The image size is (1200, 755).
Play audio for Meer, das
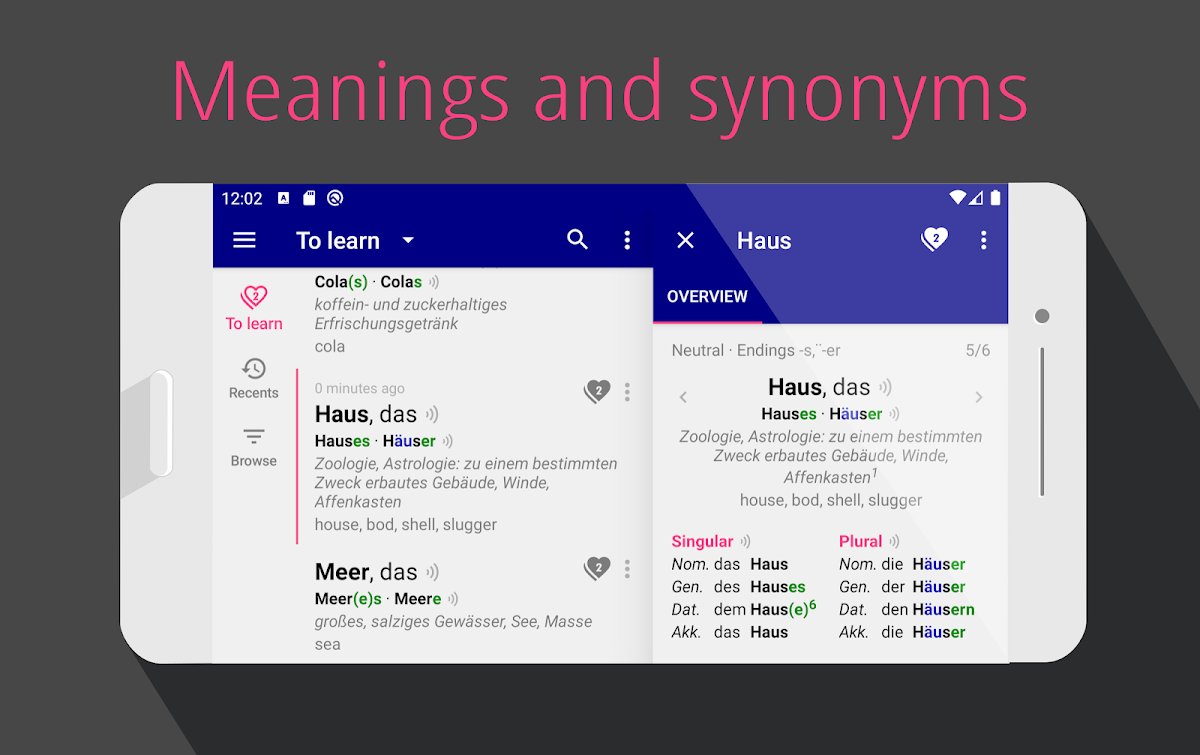click(432, 572)
